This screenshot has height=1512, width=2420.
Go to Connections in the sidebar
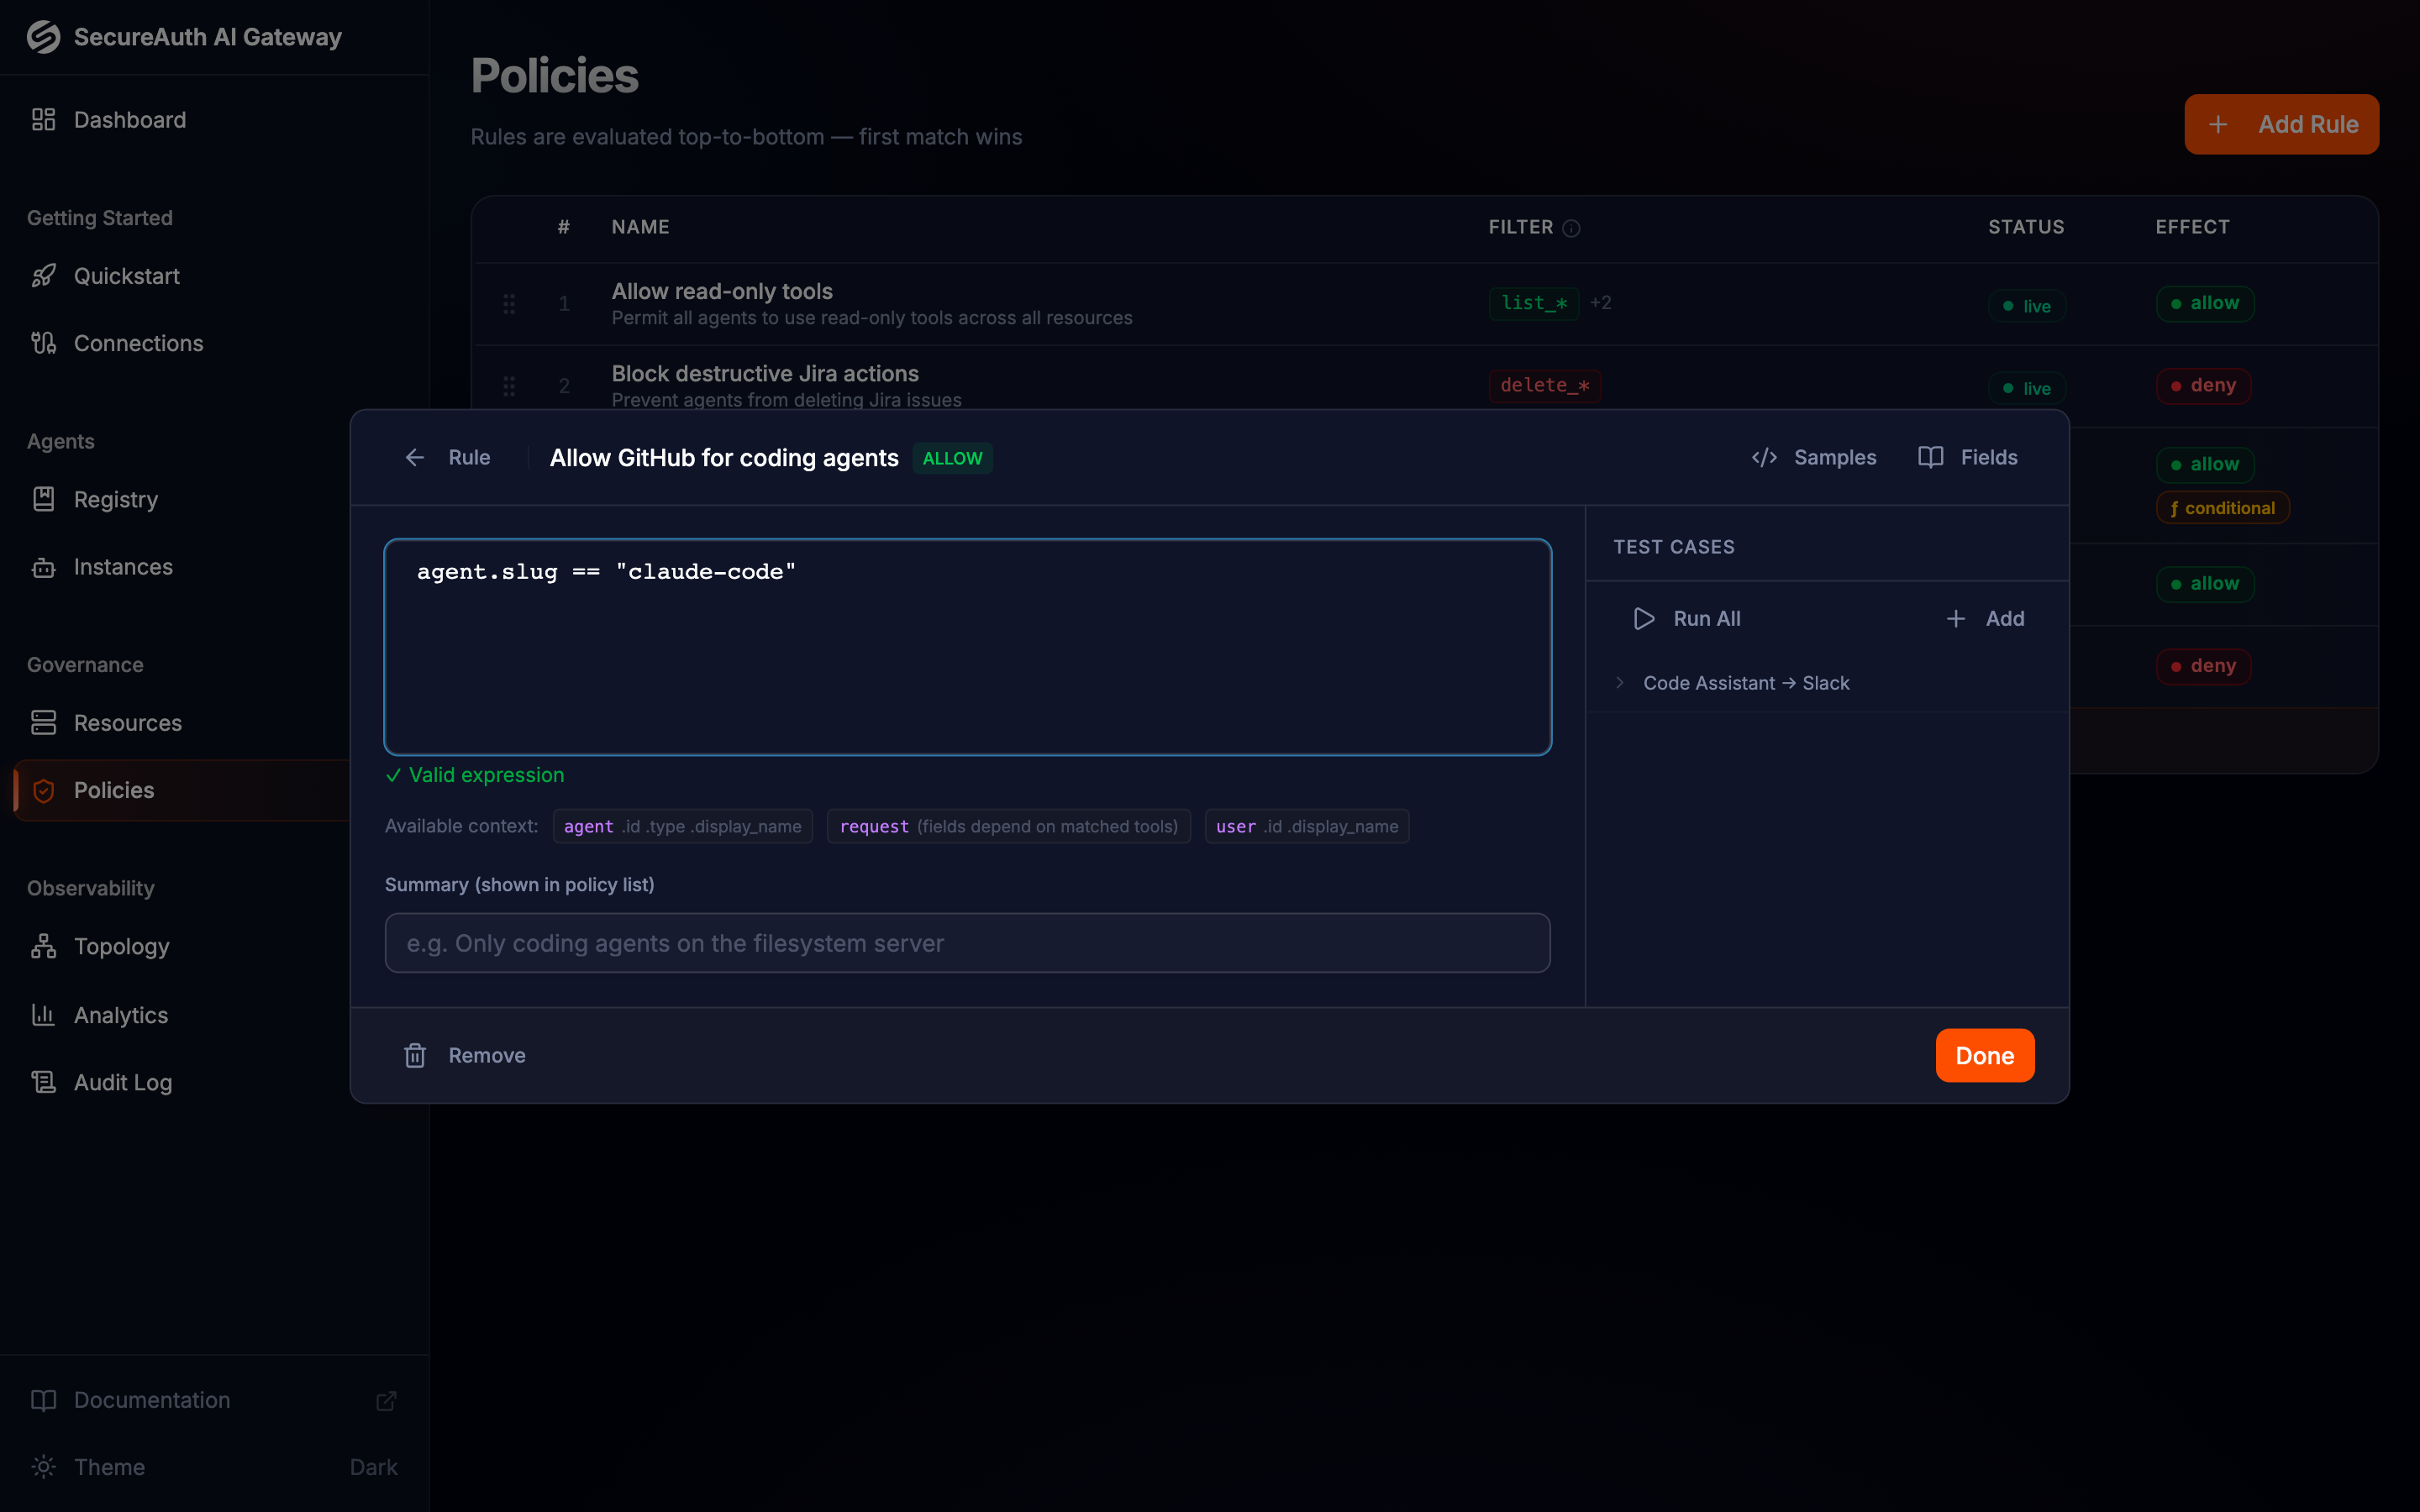tap(138, 343)
